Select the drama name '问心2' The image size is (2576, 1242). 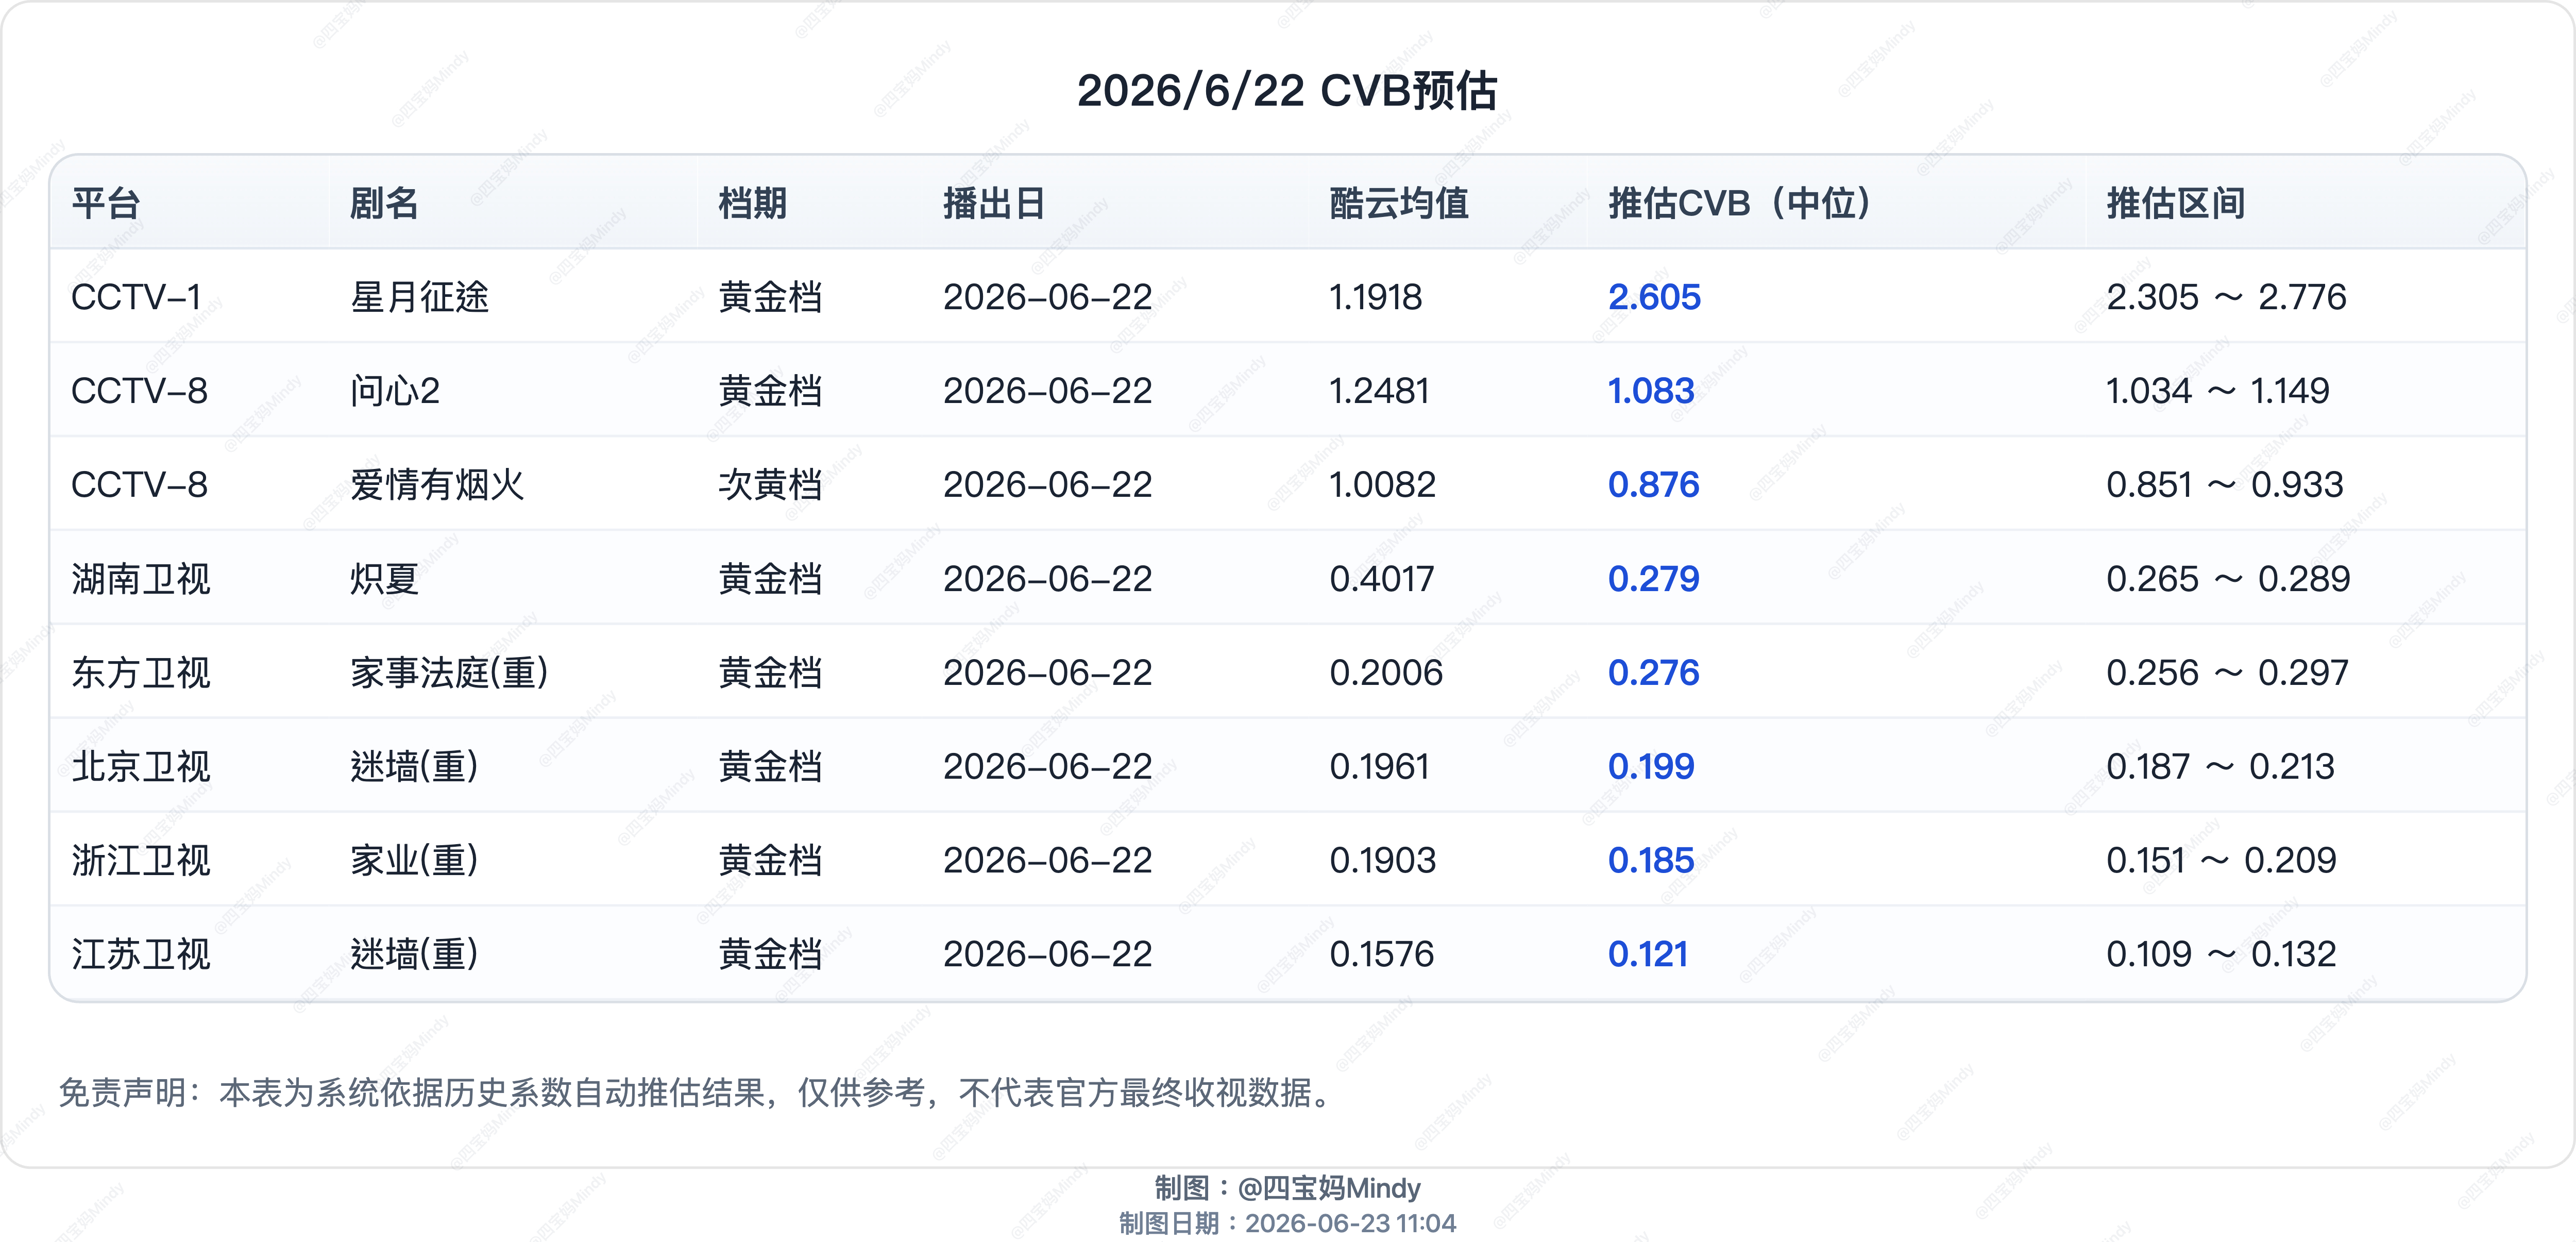(x=395, y=391)
